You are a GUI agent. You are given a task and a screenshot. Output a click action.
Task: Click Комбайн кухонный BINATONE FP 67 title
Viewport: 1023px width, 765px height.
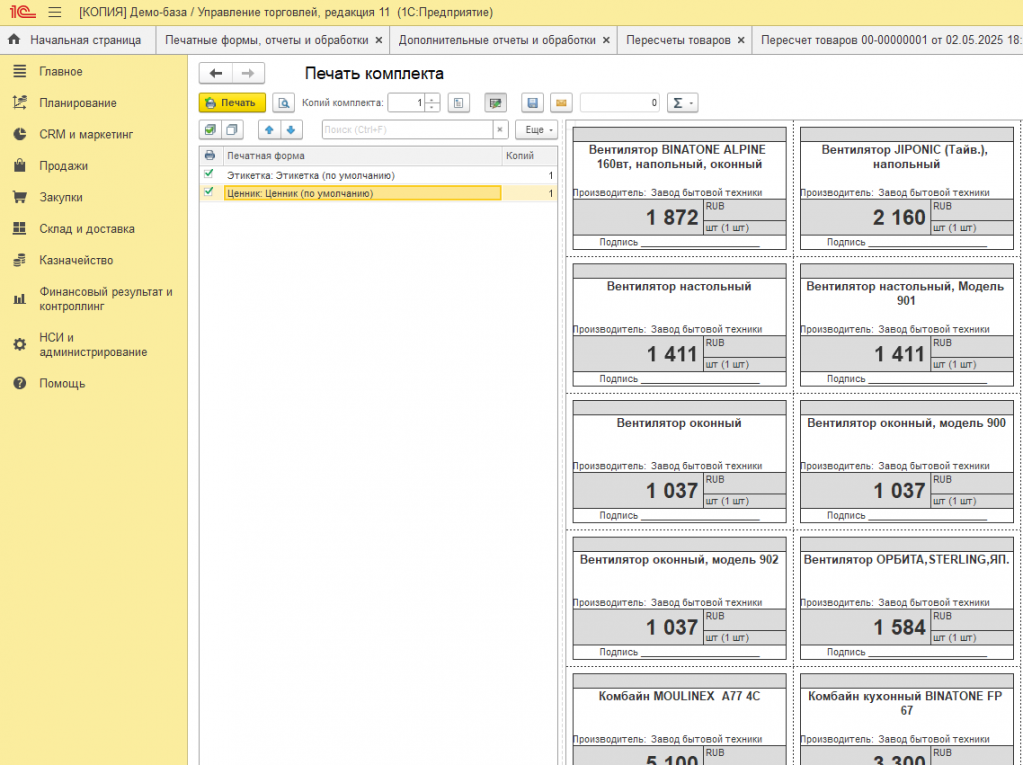point(905,703)
